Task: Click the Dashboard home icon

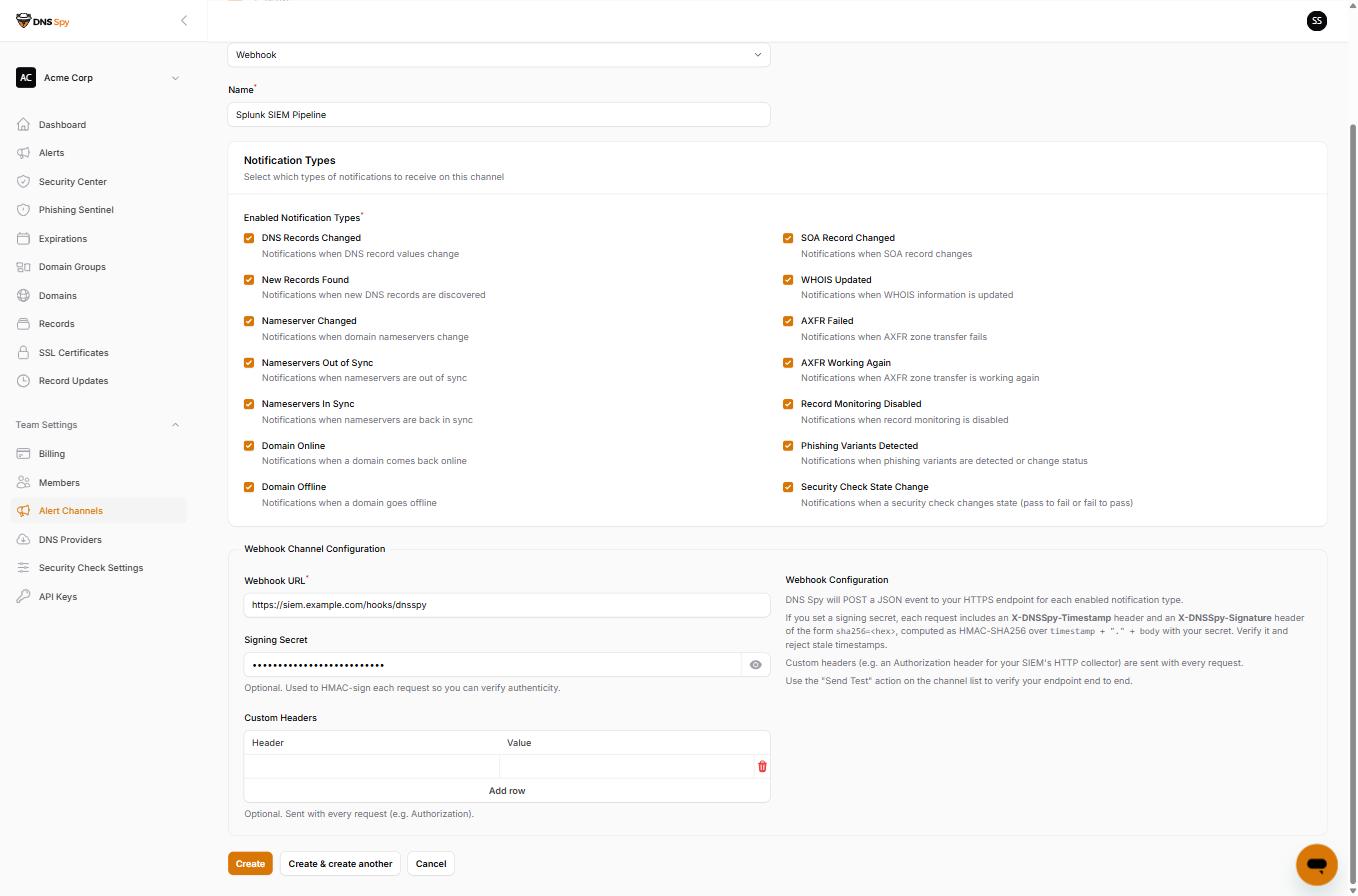Action: pyautogui.click(x=23, y=125)
